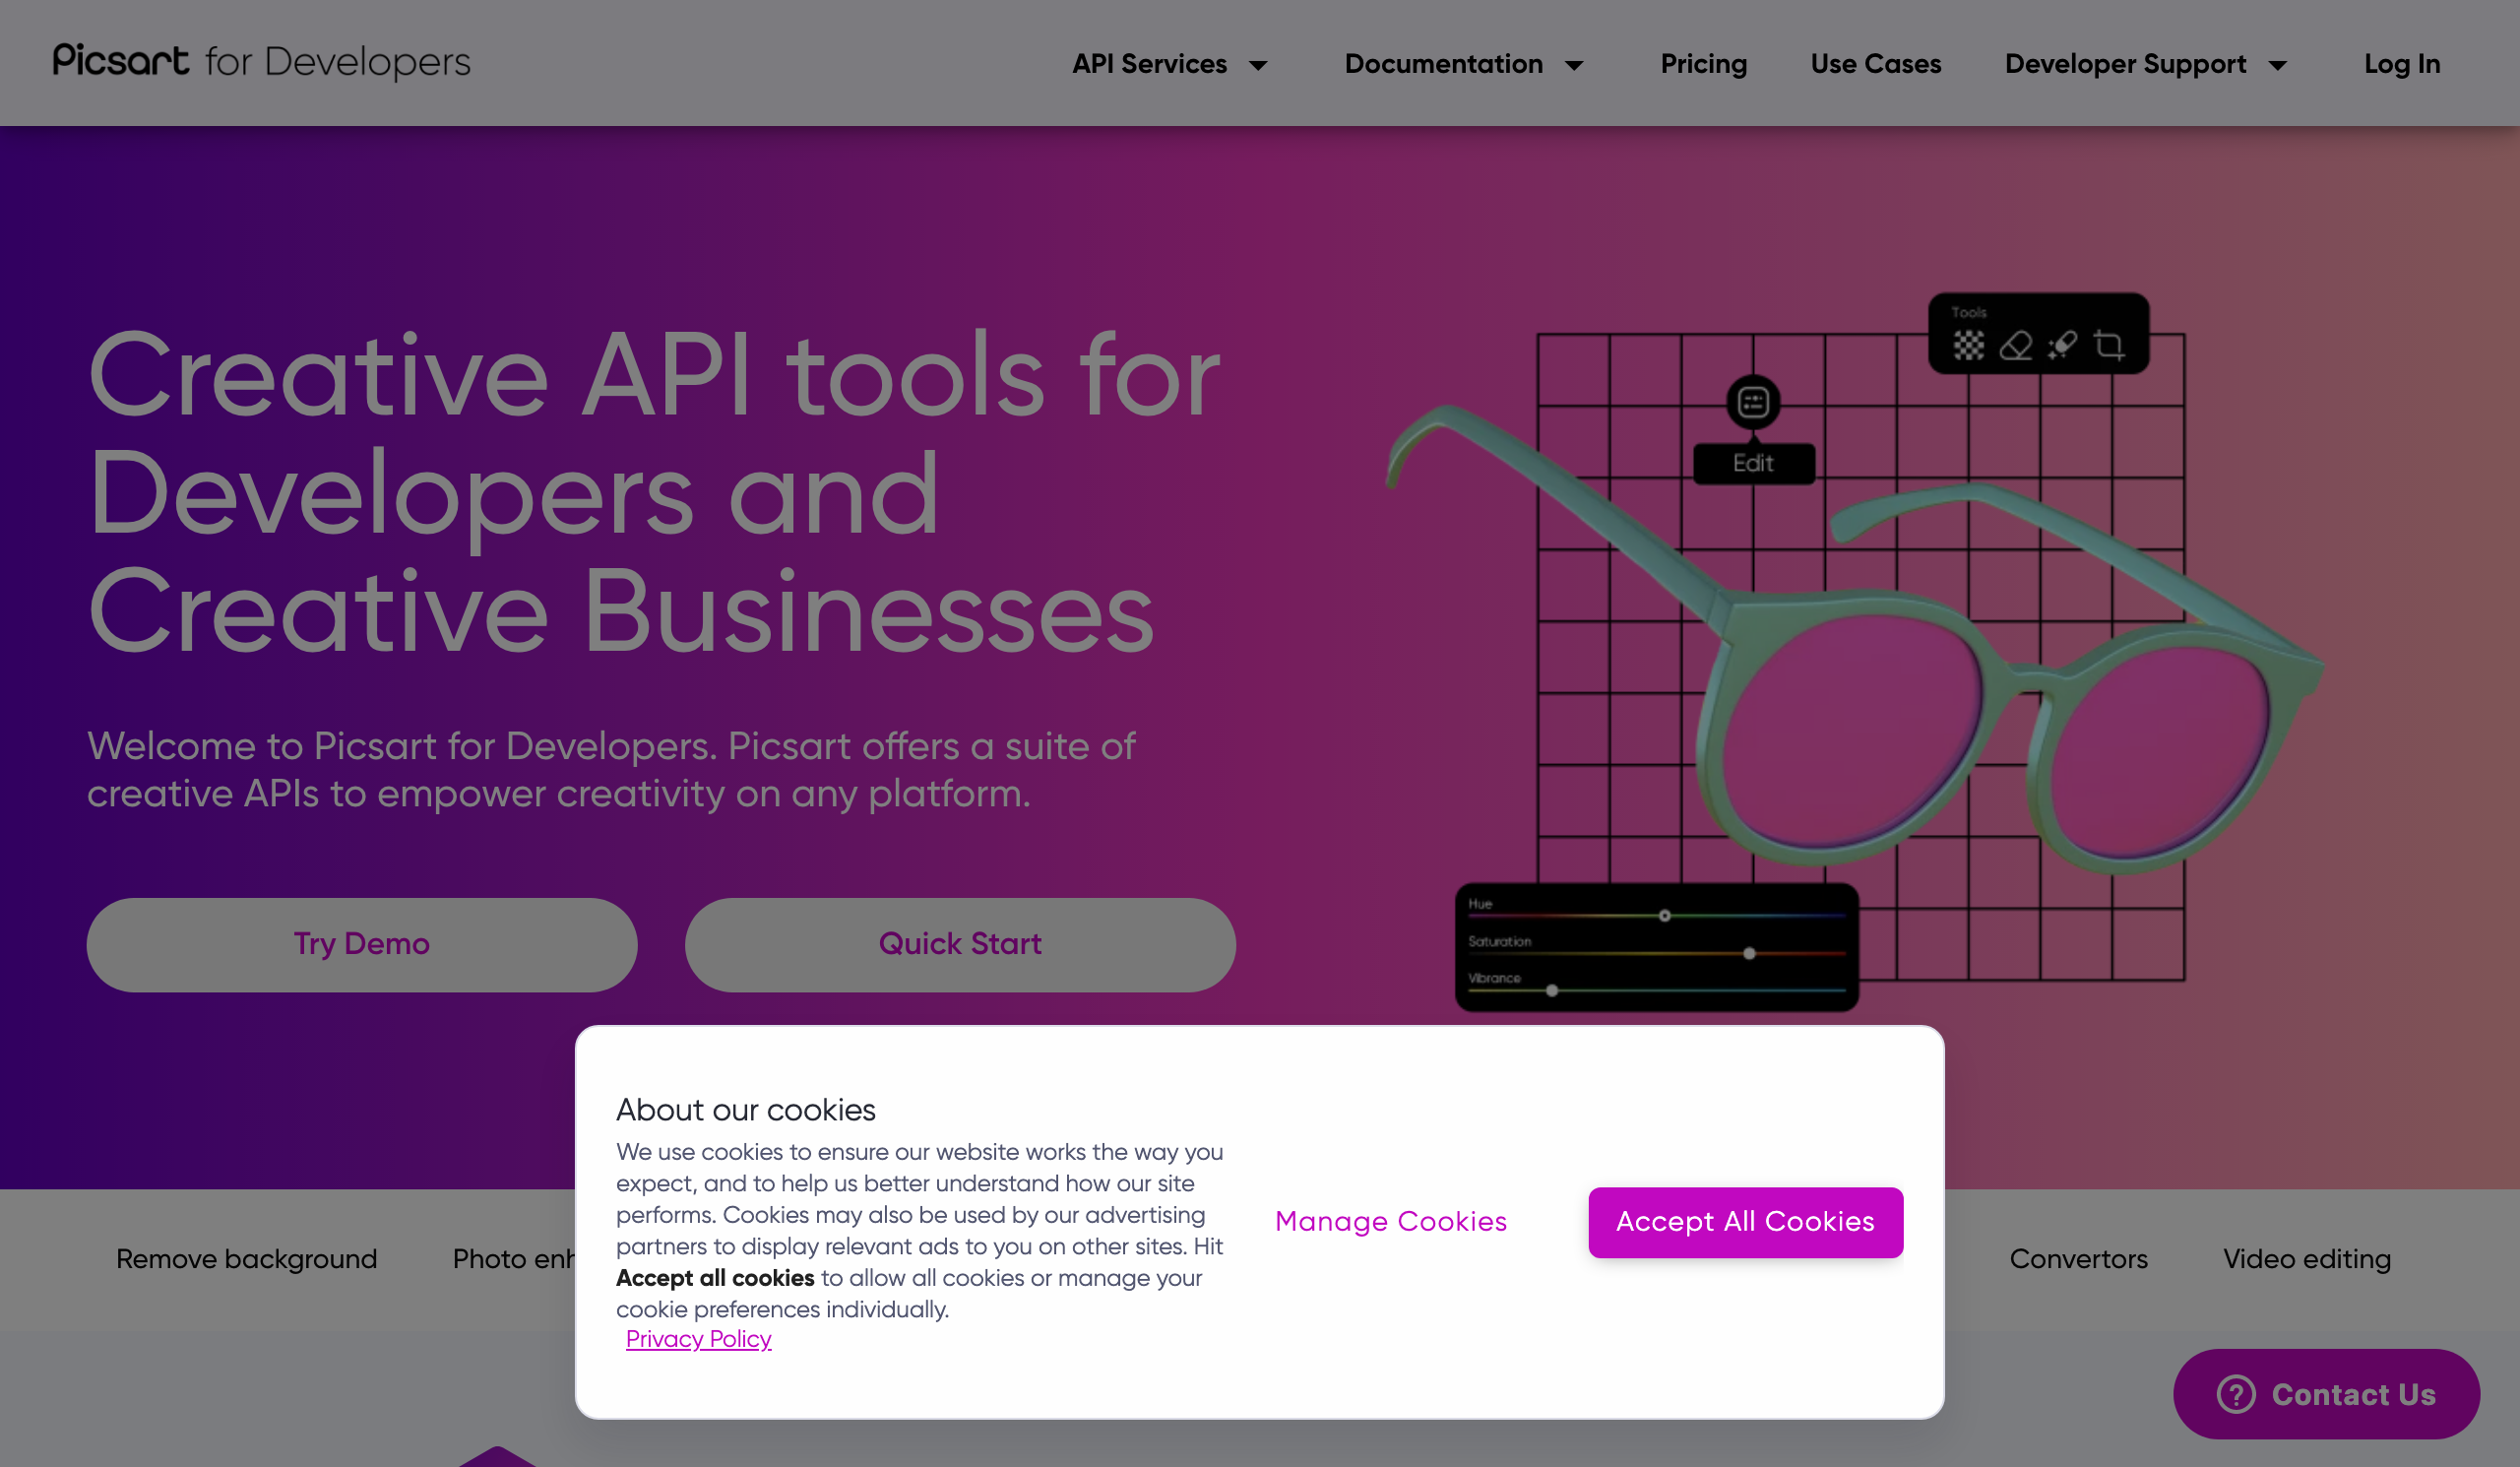
Task: Click the Saturation slider handle
Action: (1749, 954)
